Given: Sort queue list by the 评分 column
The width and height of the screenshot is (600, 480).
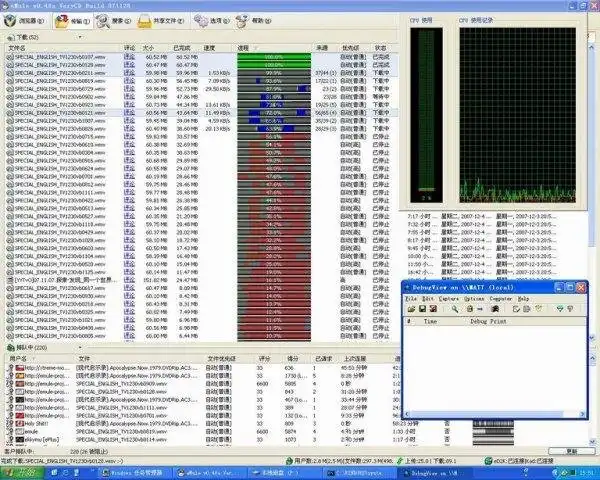Looking at the screenshot, I should click(x=264, y=359).
